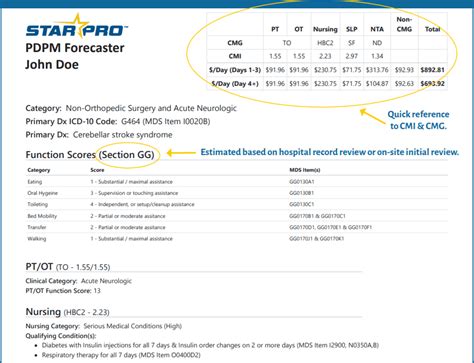Viewport: 474px width, 363px height.
Task: Select the "Respiratory therapy for all 7 days" bullet
Action: coord(121,355)
